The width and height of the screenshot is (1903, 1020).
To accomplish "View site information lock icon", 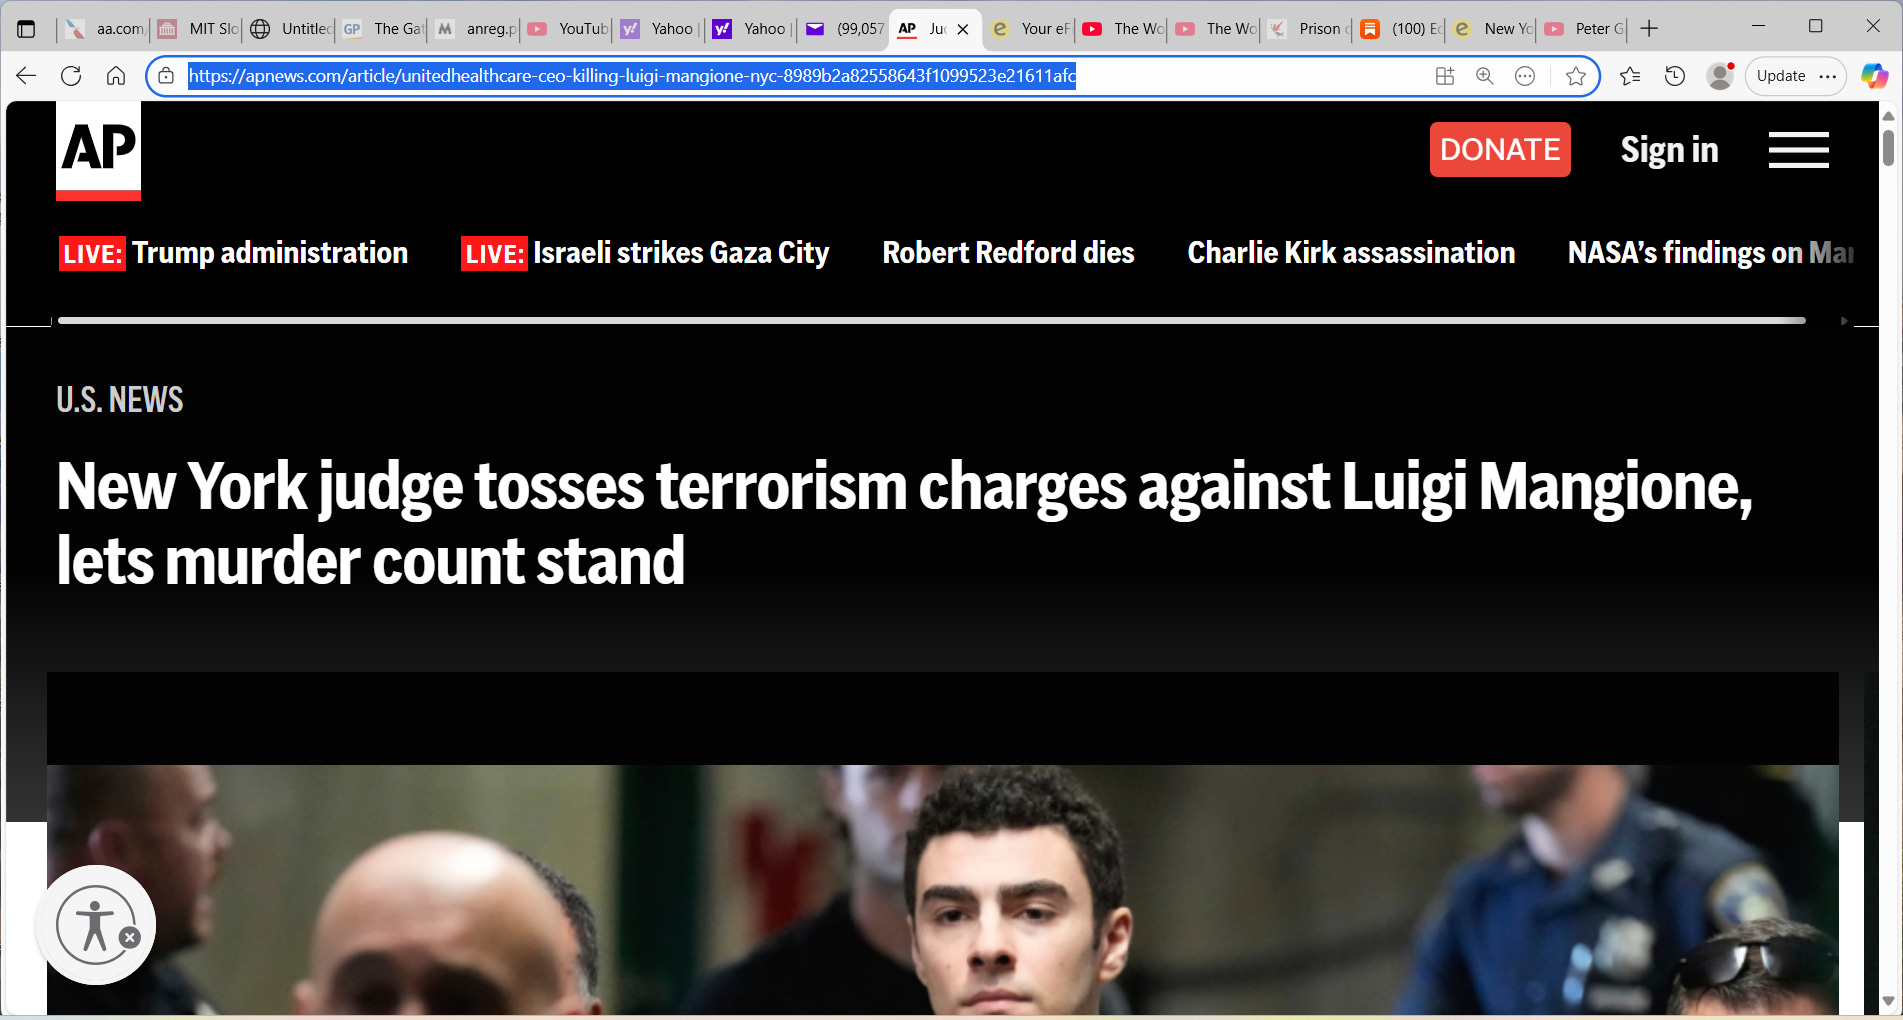I will tap(167, 76).
